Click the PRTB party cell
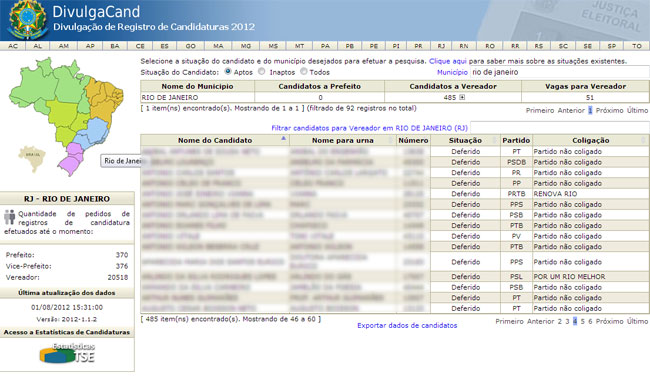650x383 pixels. 516,194
